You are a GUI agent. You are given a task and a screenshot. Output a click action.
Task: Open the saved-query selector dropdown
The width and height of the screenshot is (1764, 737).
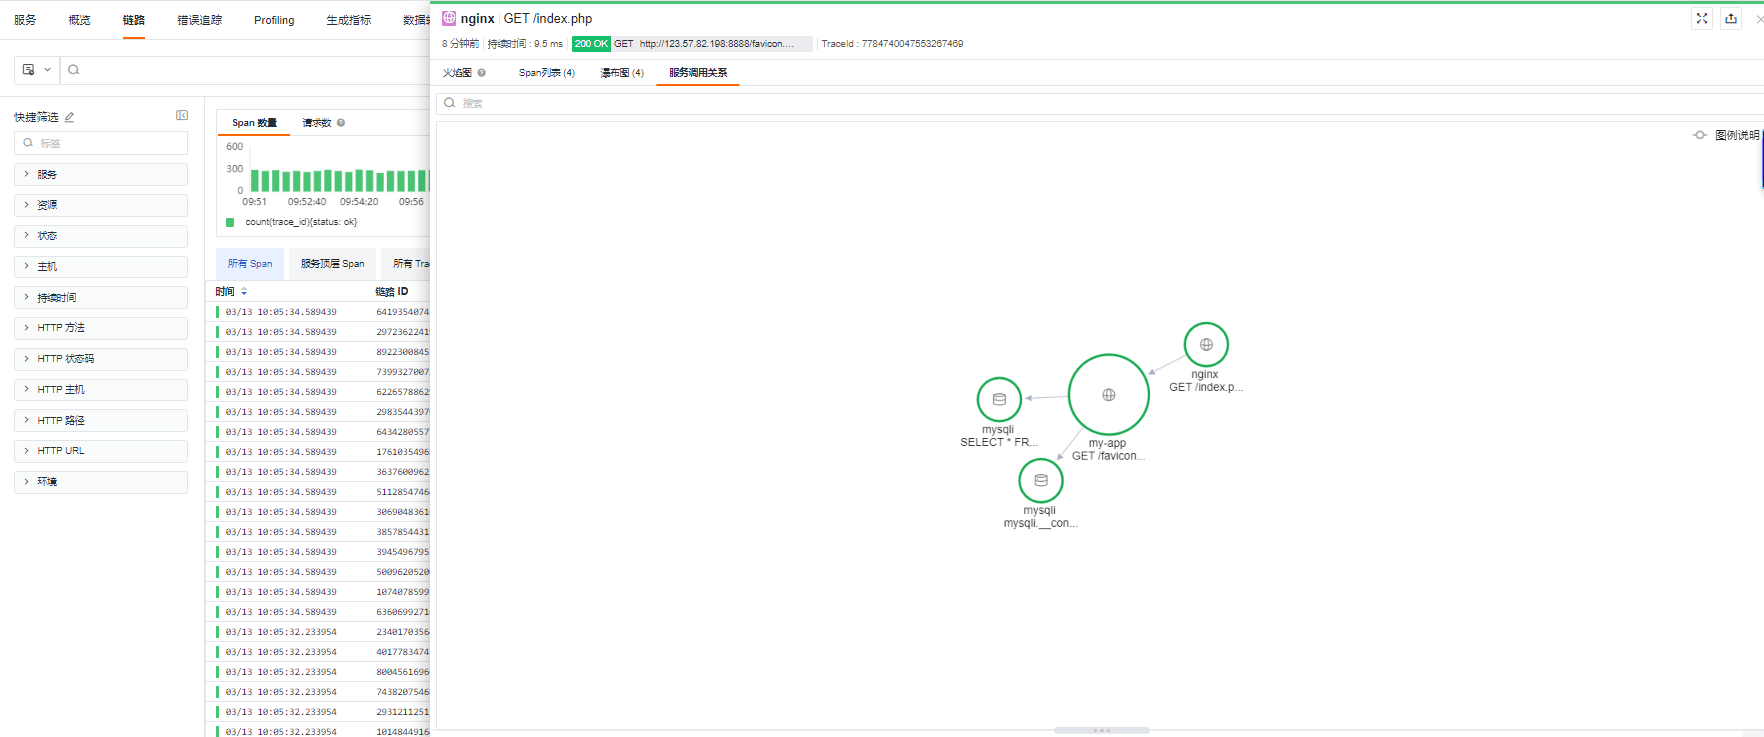tap(36, 70)
